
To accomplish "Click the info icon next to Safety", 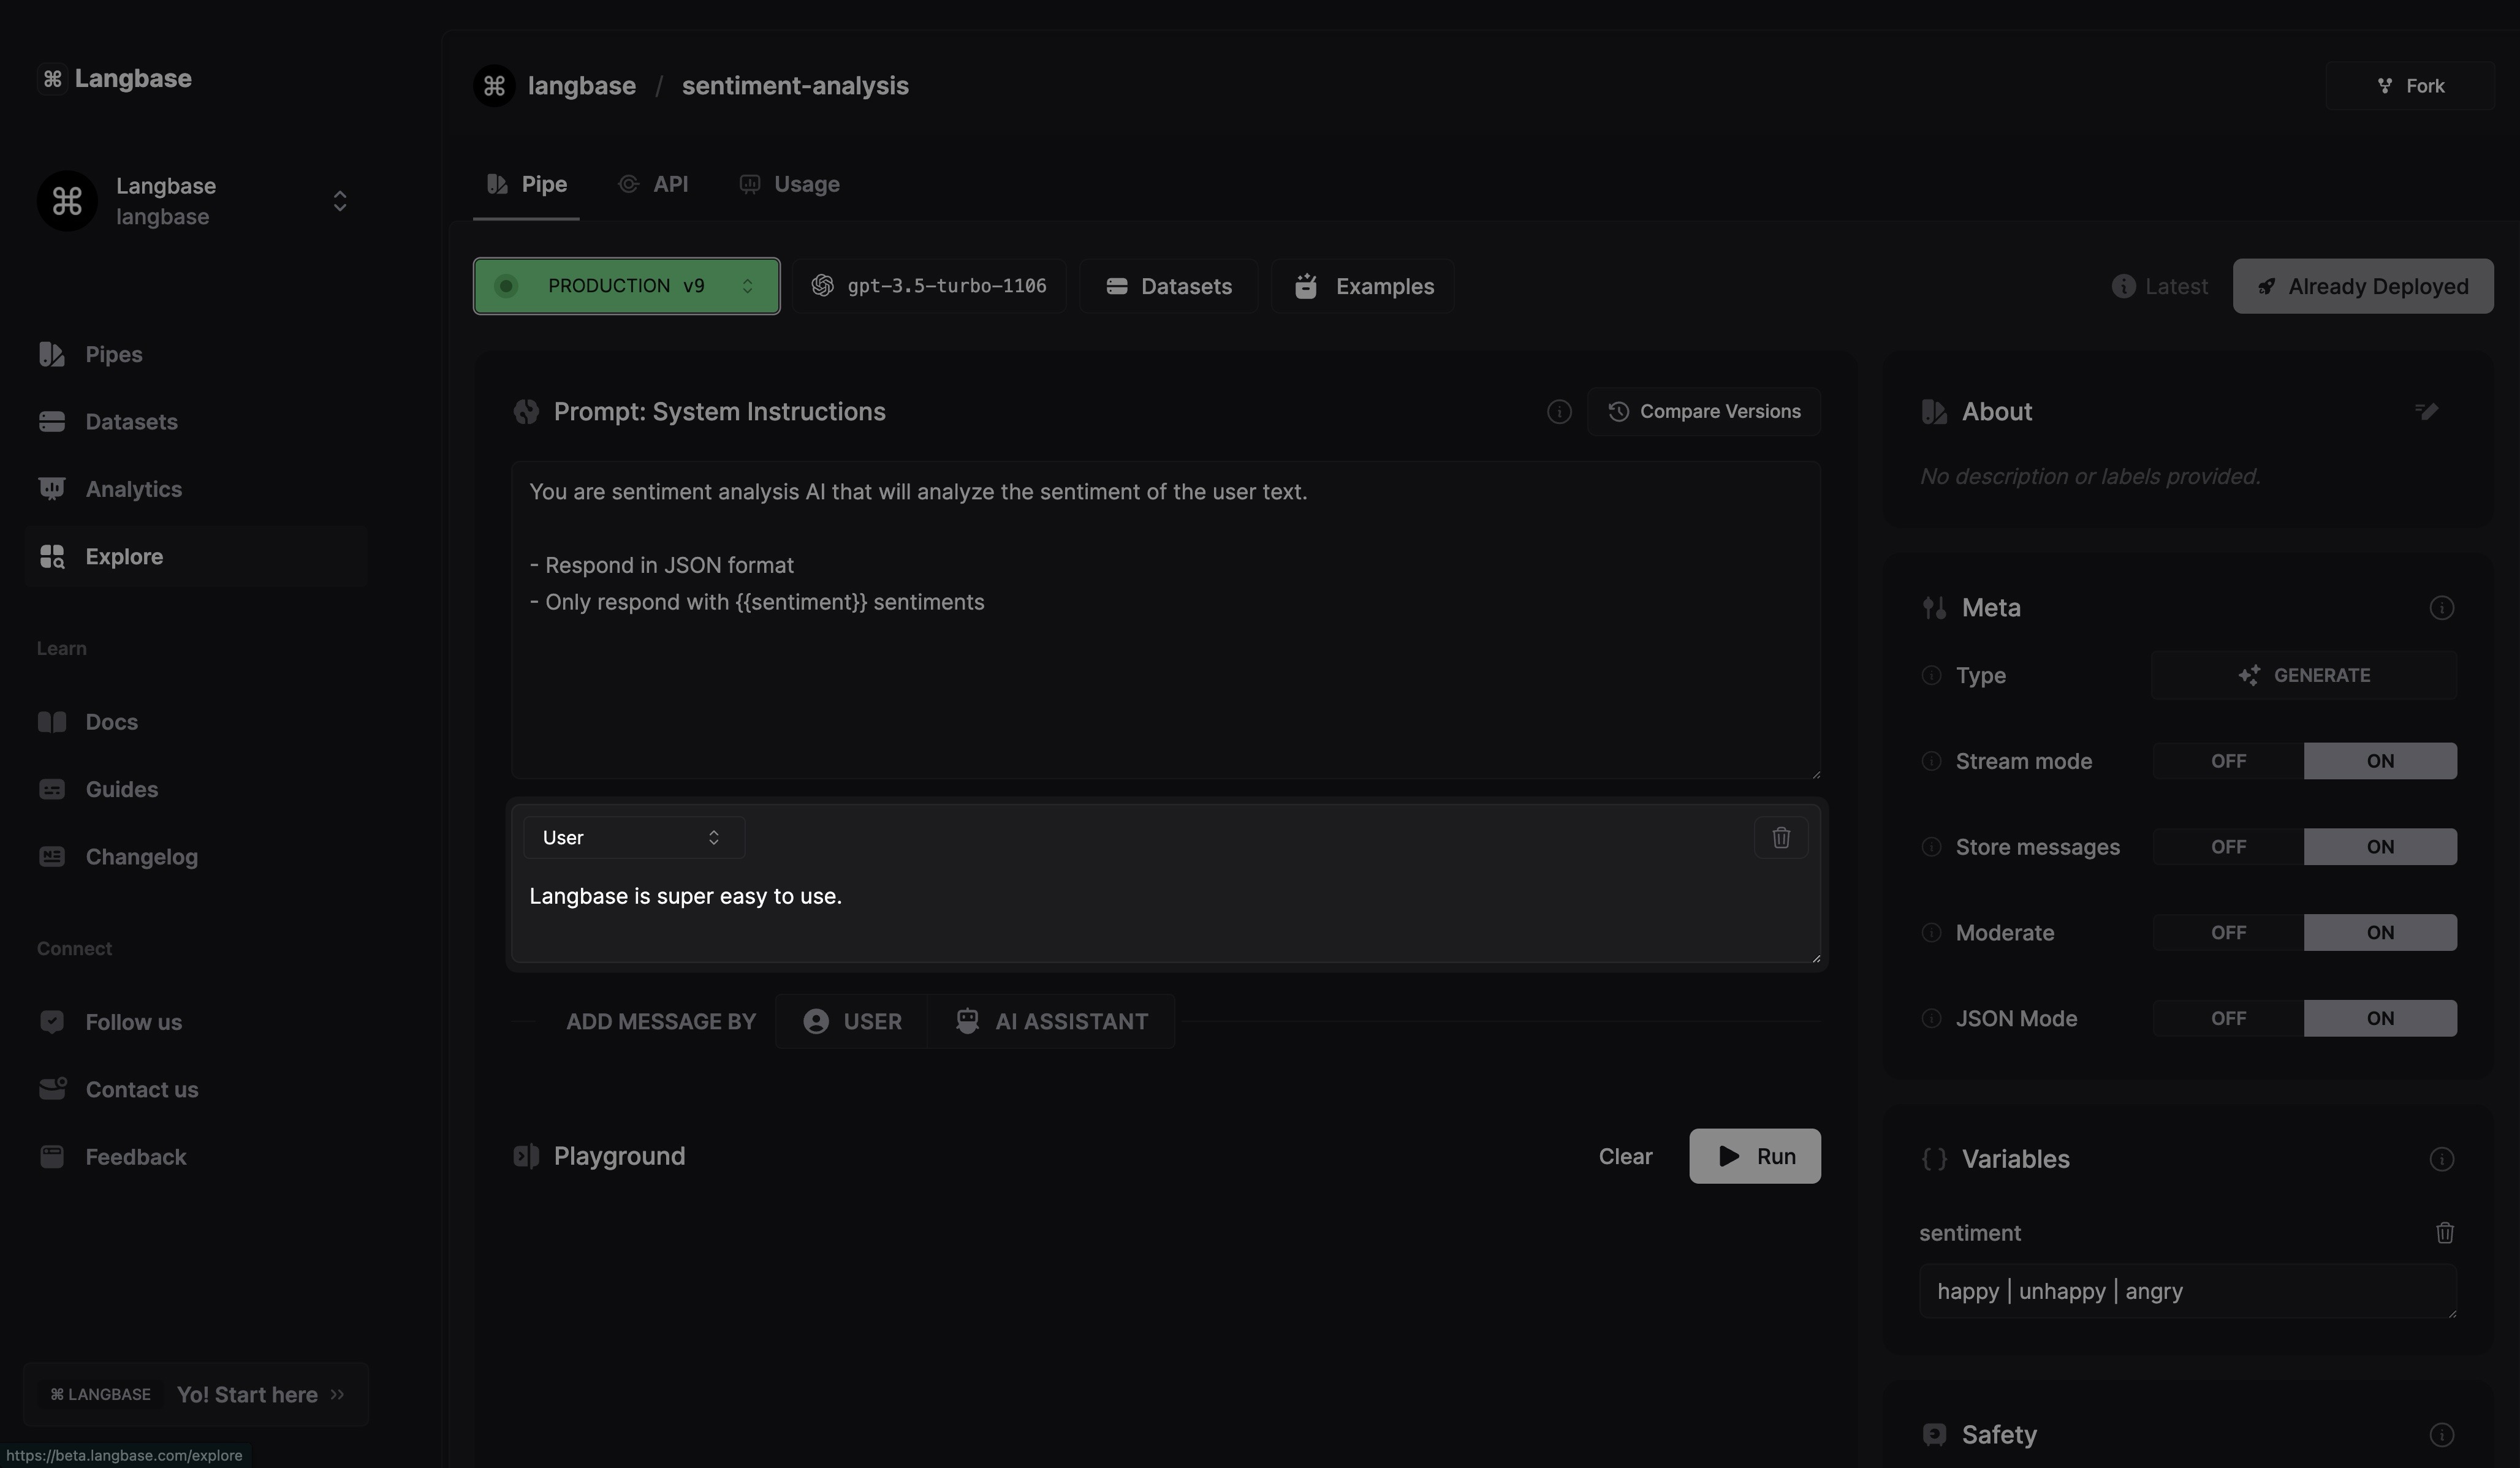I will (2441, 1435).
